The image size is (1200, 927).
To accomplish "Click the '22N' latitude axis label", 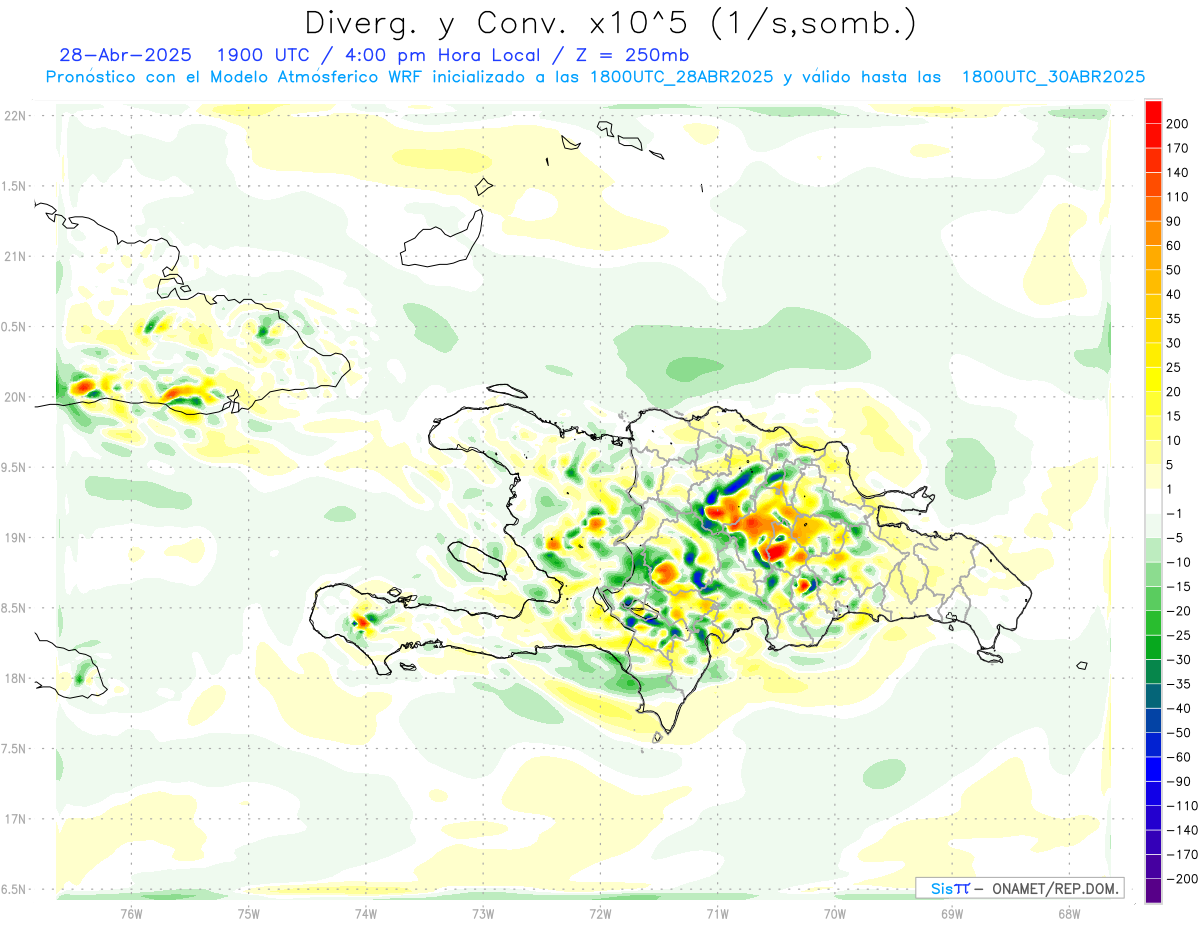I will (x=15, y=116).
